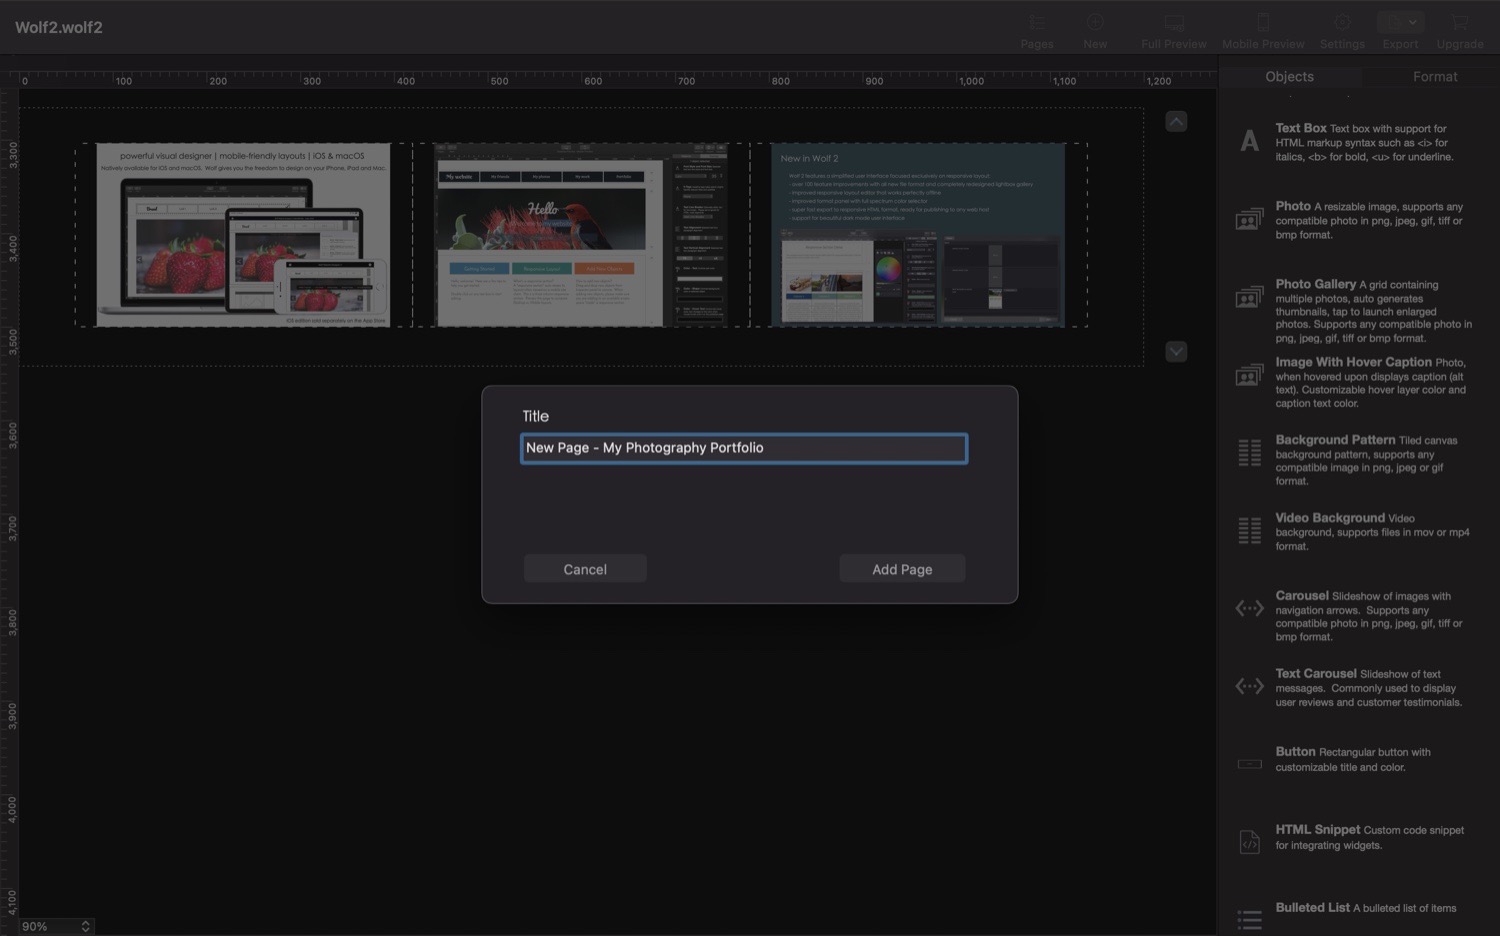1500x936 pixels.
Task: Launch Full Preview from the toolbar
Action: [1174, 22]
